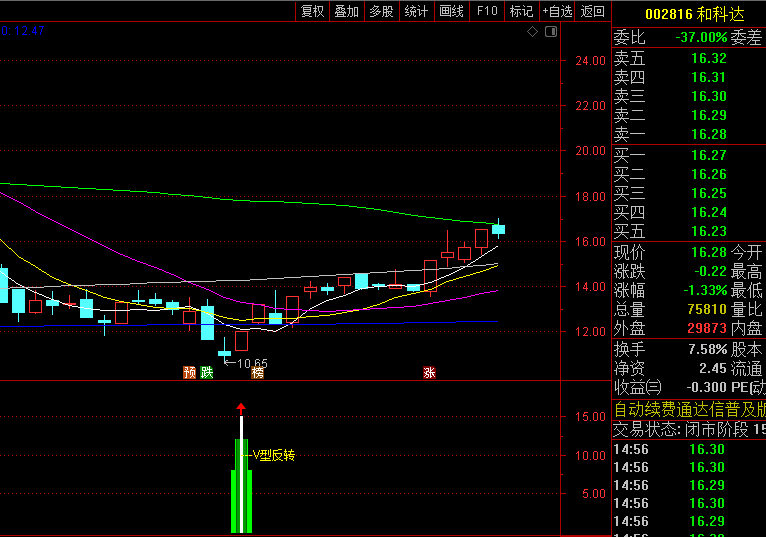Image resolution: width=766 pixels, height=537 pixels.
Task: Click the diamond icon above chart
Action: tap(532, 32)
